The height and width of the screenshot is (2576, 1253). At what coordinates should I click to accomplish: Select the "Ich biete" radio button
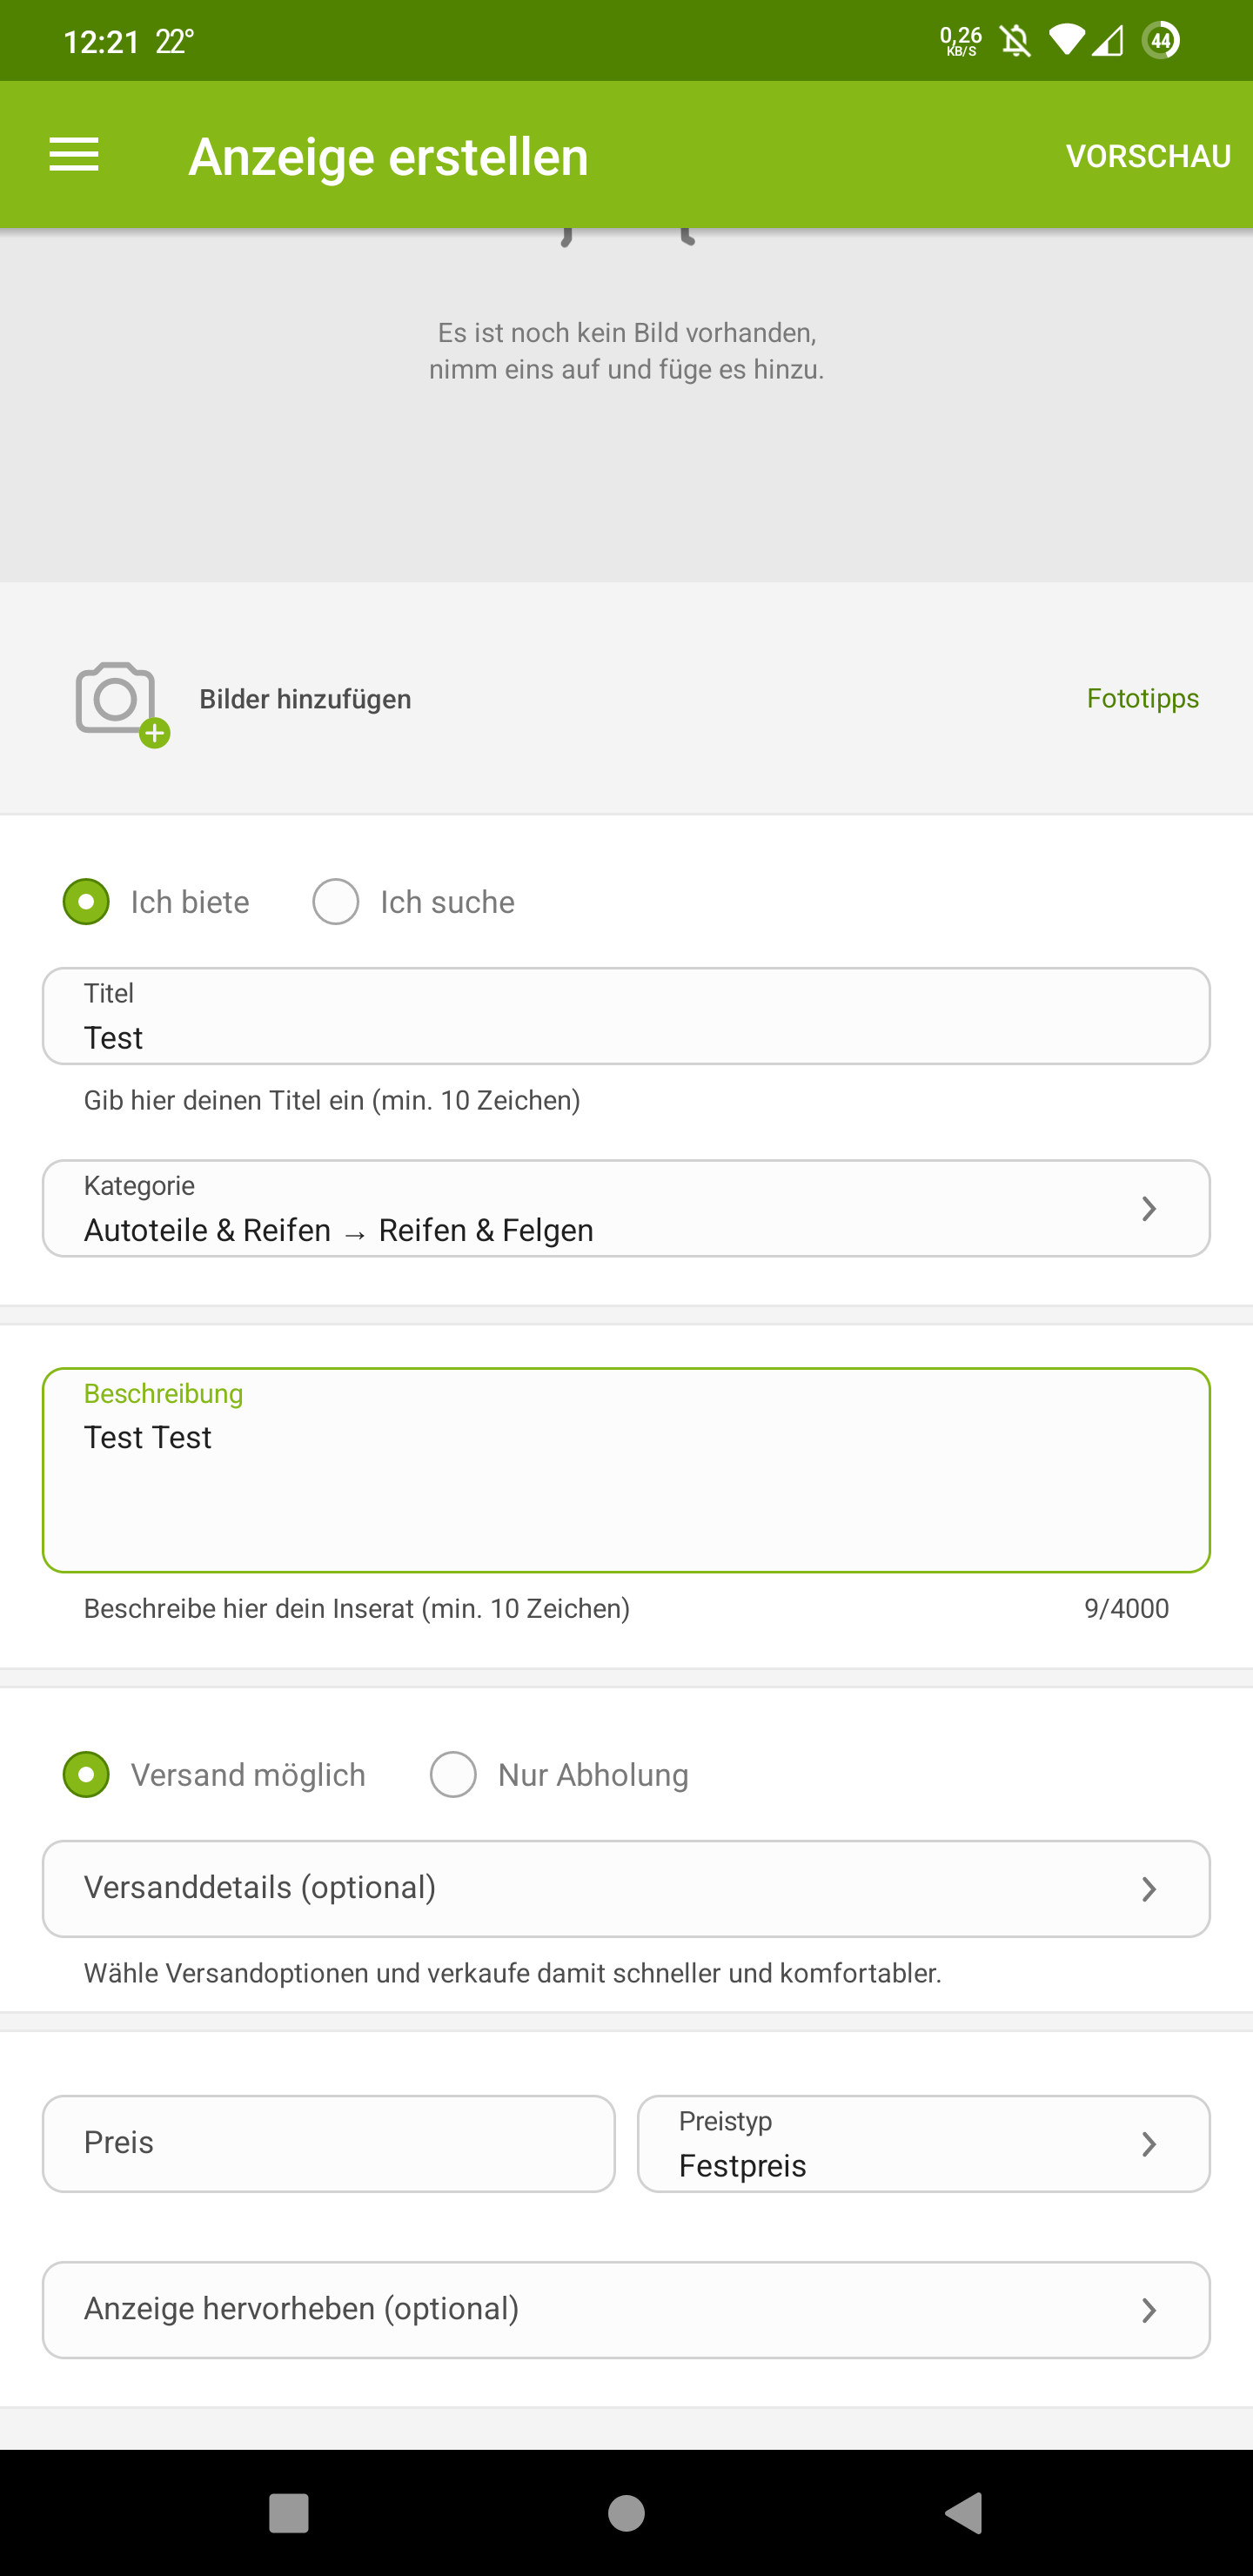click(86, 902)
